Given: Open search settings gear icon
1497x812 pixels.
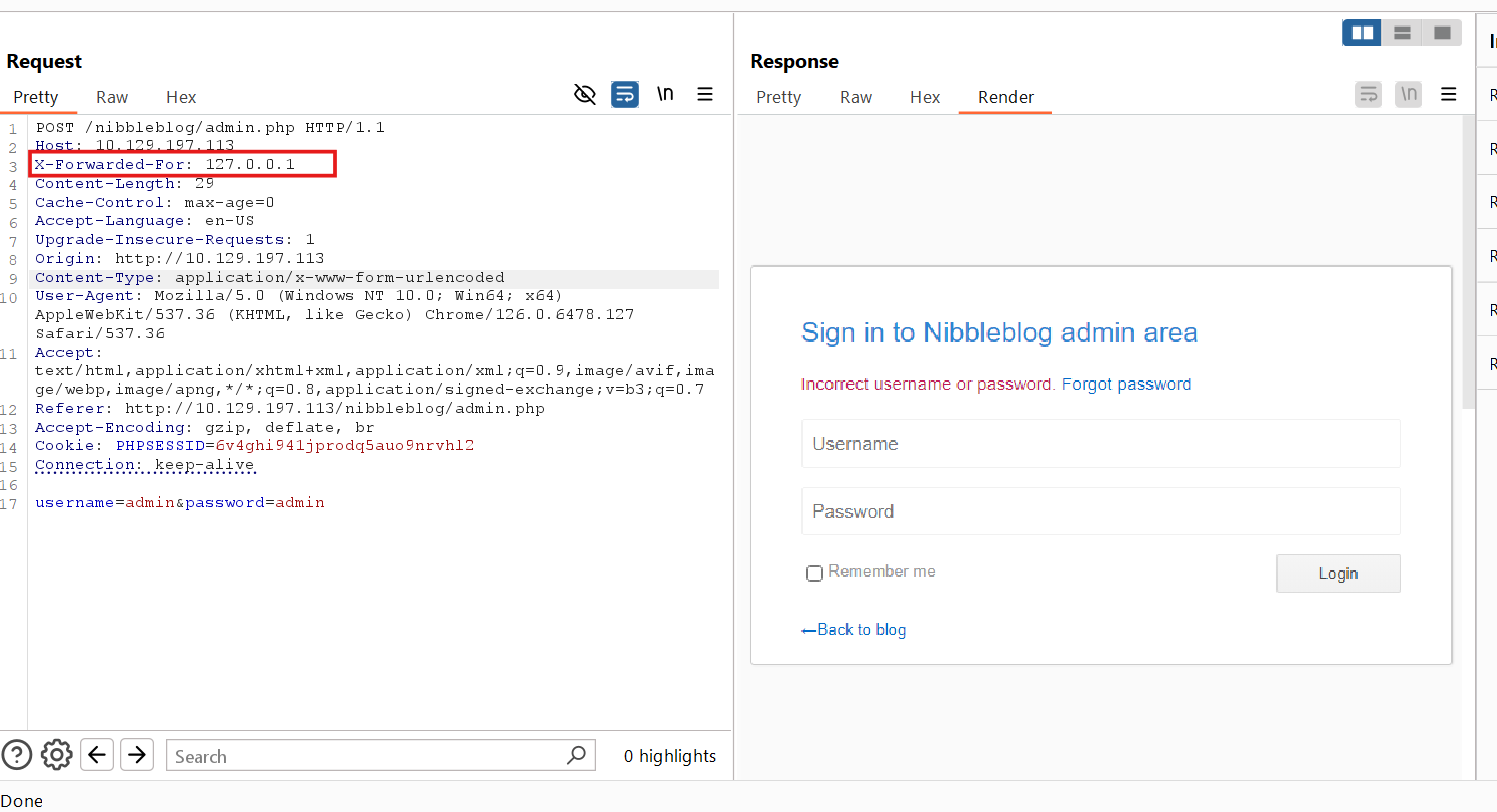Looking at the screenshot, I should pyautogui.click(x=57, y=755).
